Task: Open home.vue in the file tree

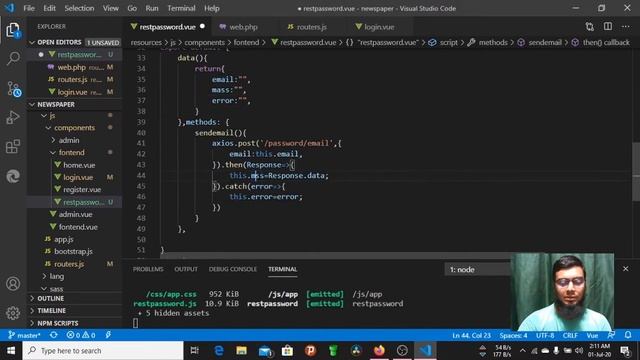Action: (x=79, y=165)
